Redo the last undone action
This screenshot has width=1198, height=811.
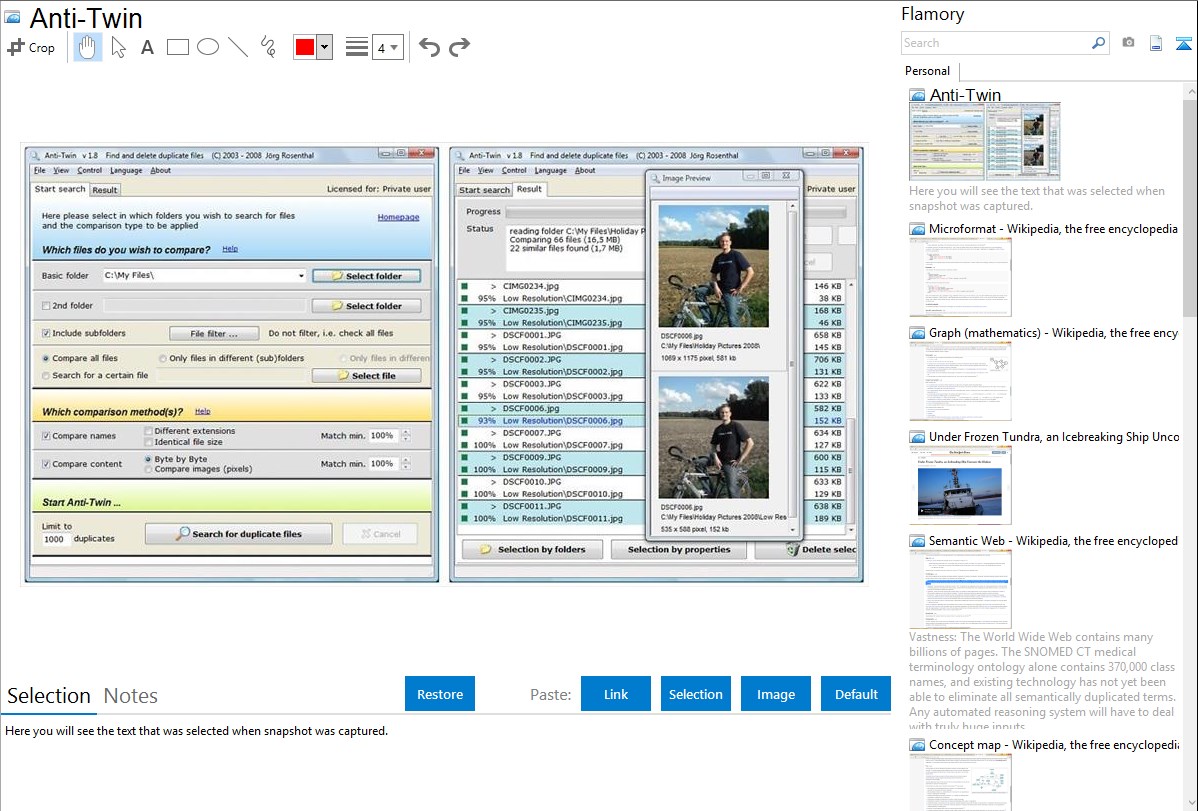459,47
